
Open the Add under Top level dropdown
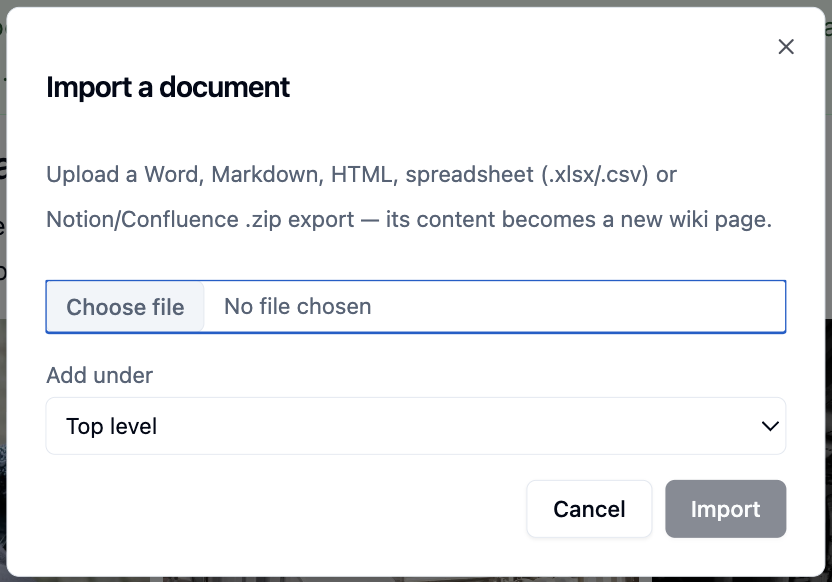(415, 426)
